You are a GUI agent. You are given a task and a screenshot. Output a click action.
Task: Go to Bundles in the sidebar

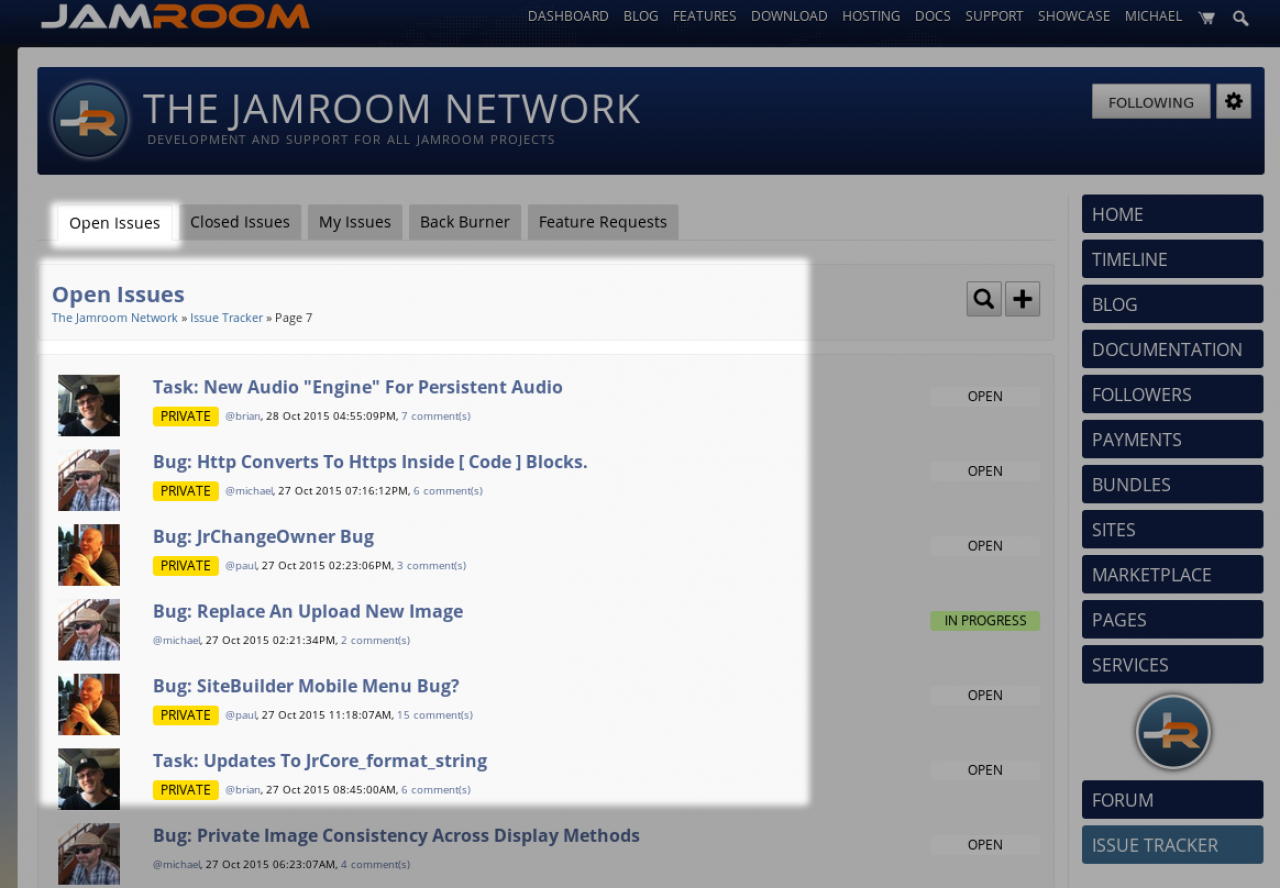coord(1173,484)
